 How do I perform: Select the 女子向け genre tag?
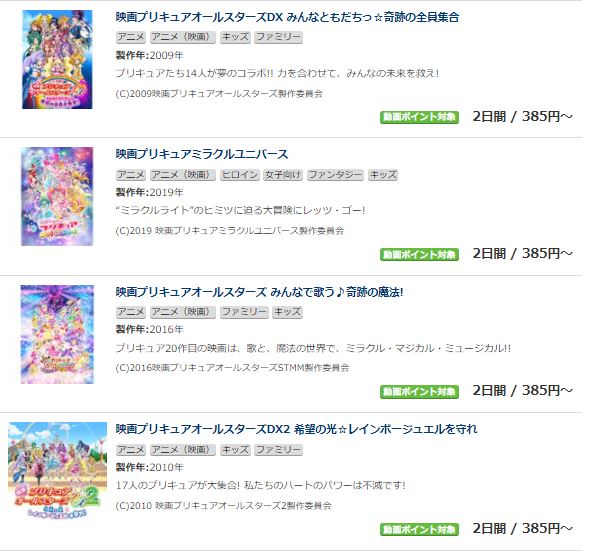pos(283,175)
